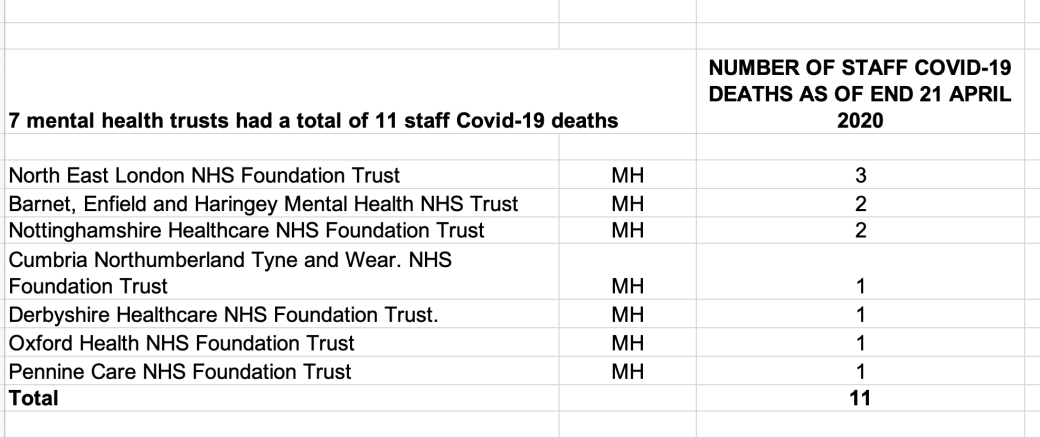Select the death count for Barnet, Enfield and Haringey
Image resolution: width=1040 pixels, height=438 pixels.
pos(860,203)
